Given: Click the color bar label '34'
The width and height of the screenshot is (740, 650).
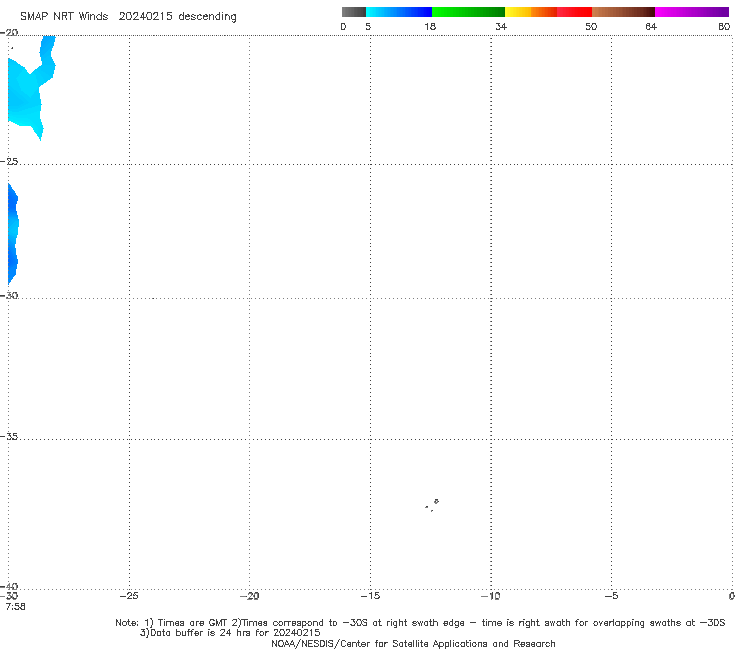Looking at the screenshot, I should (x=501, y=26).
